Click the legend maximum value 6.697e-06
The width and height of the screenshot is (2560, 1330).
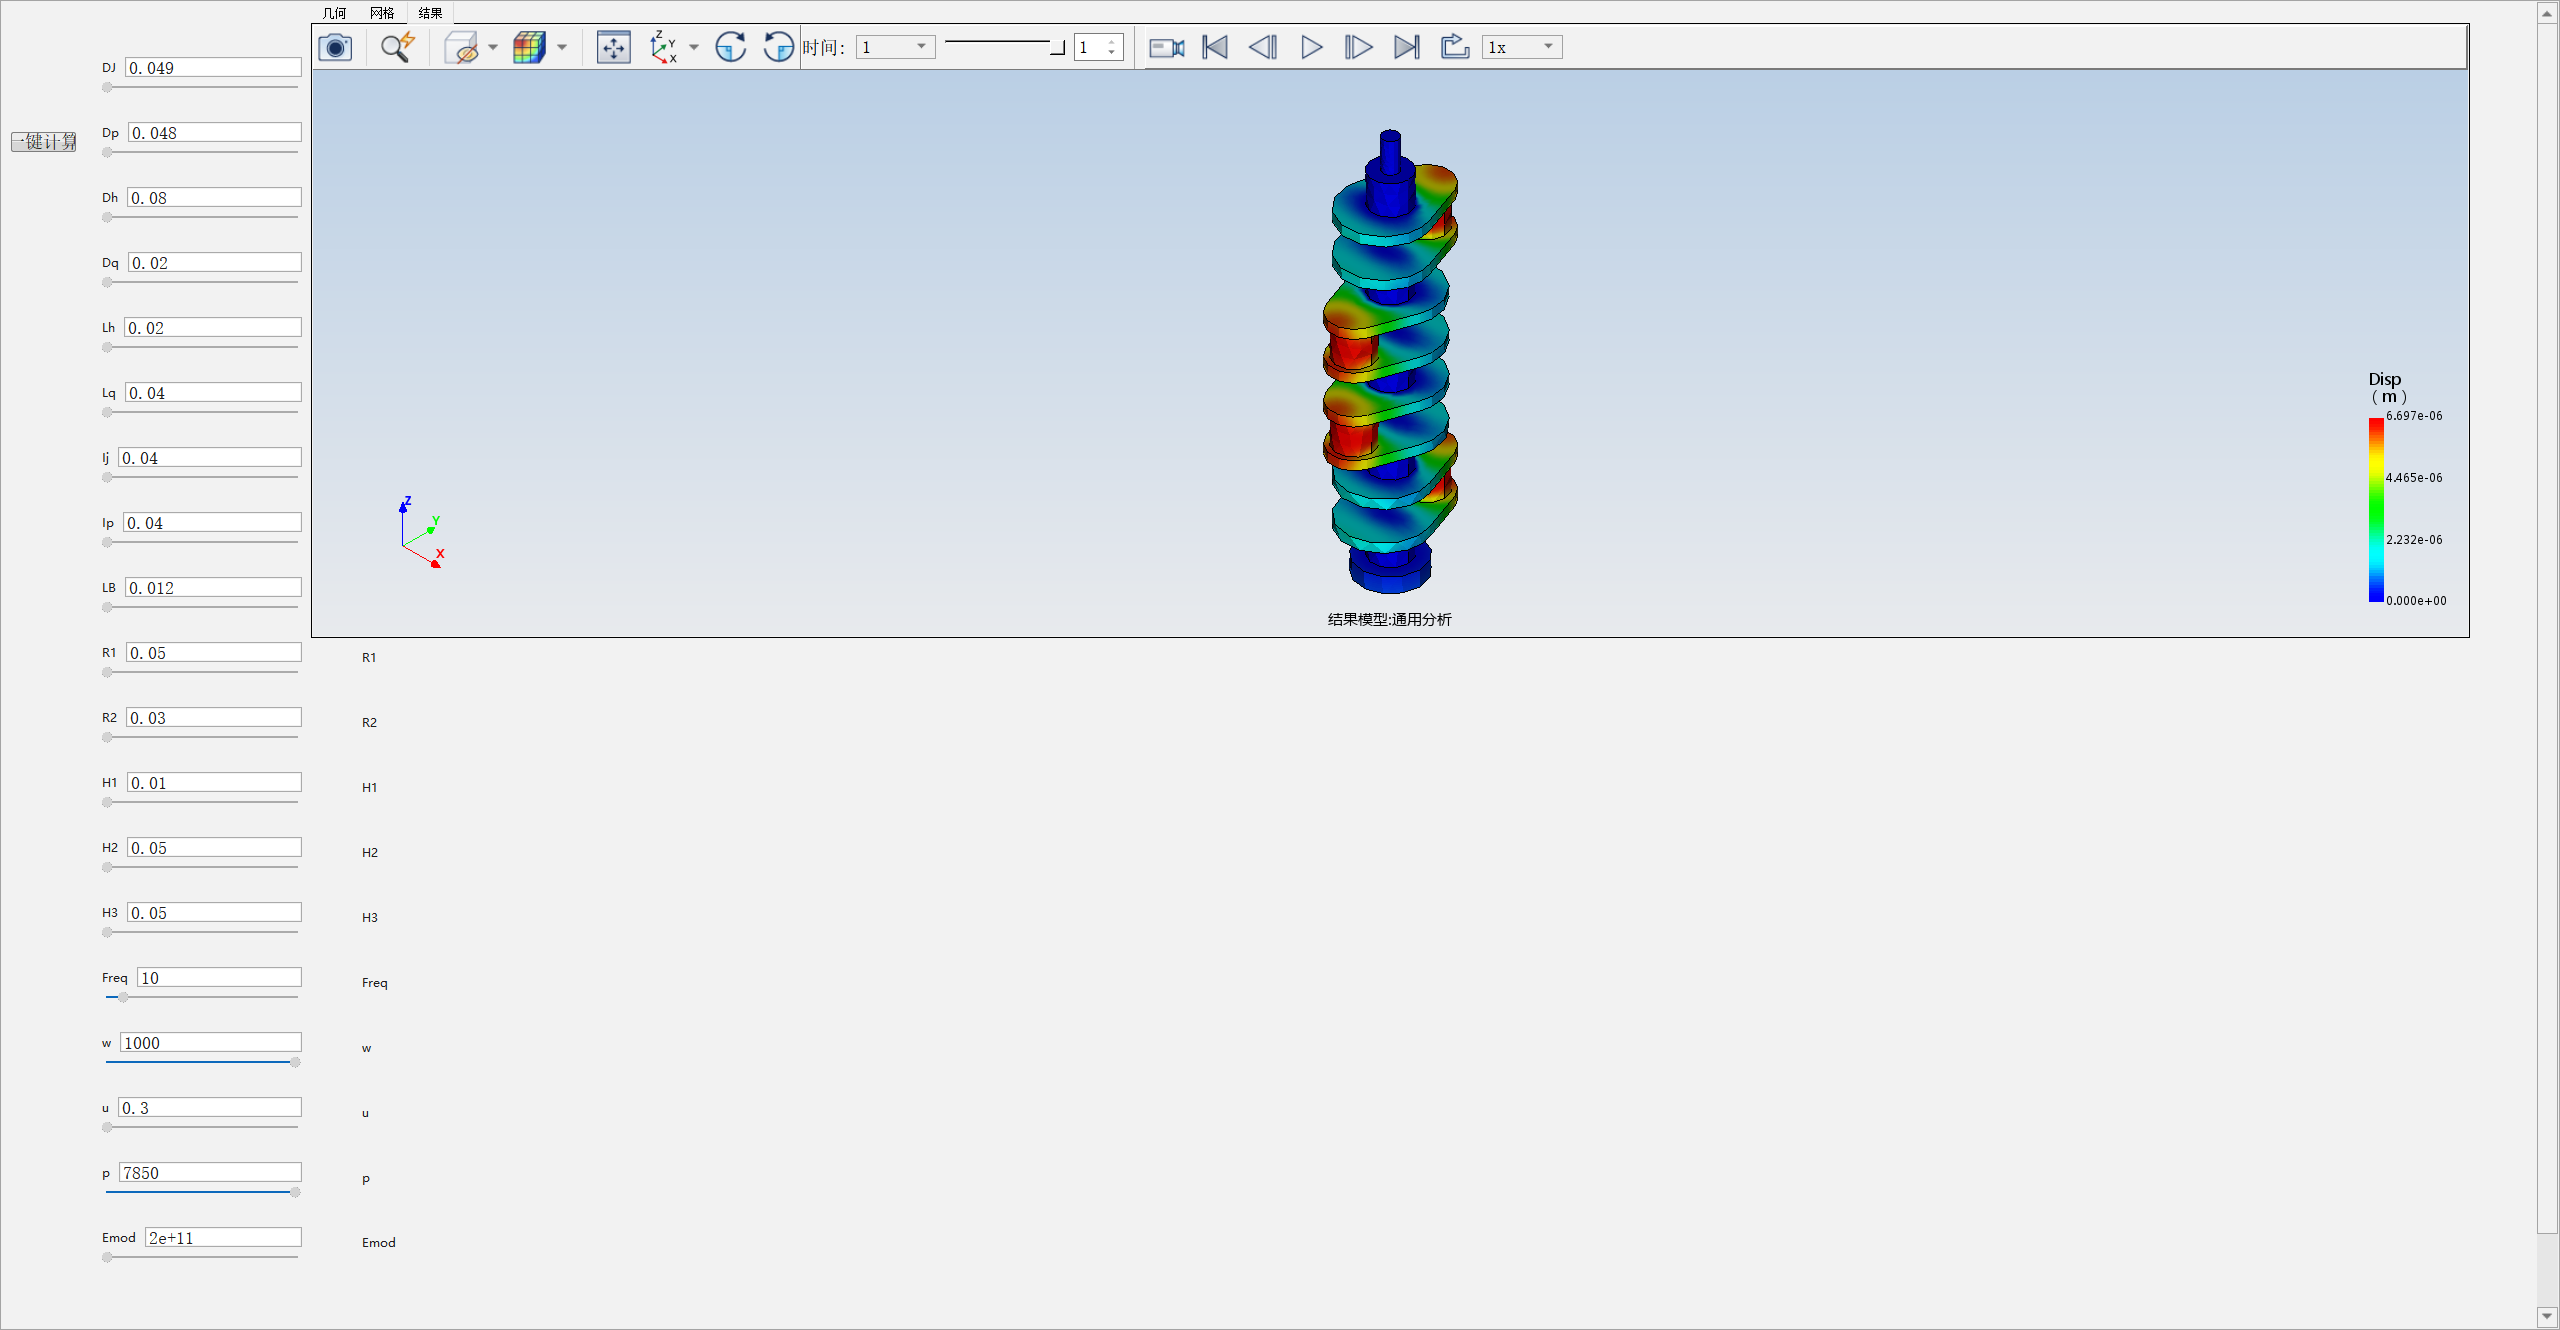pyautogui.click(x=2414, y=416)
